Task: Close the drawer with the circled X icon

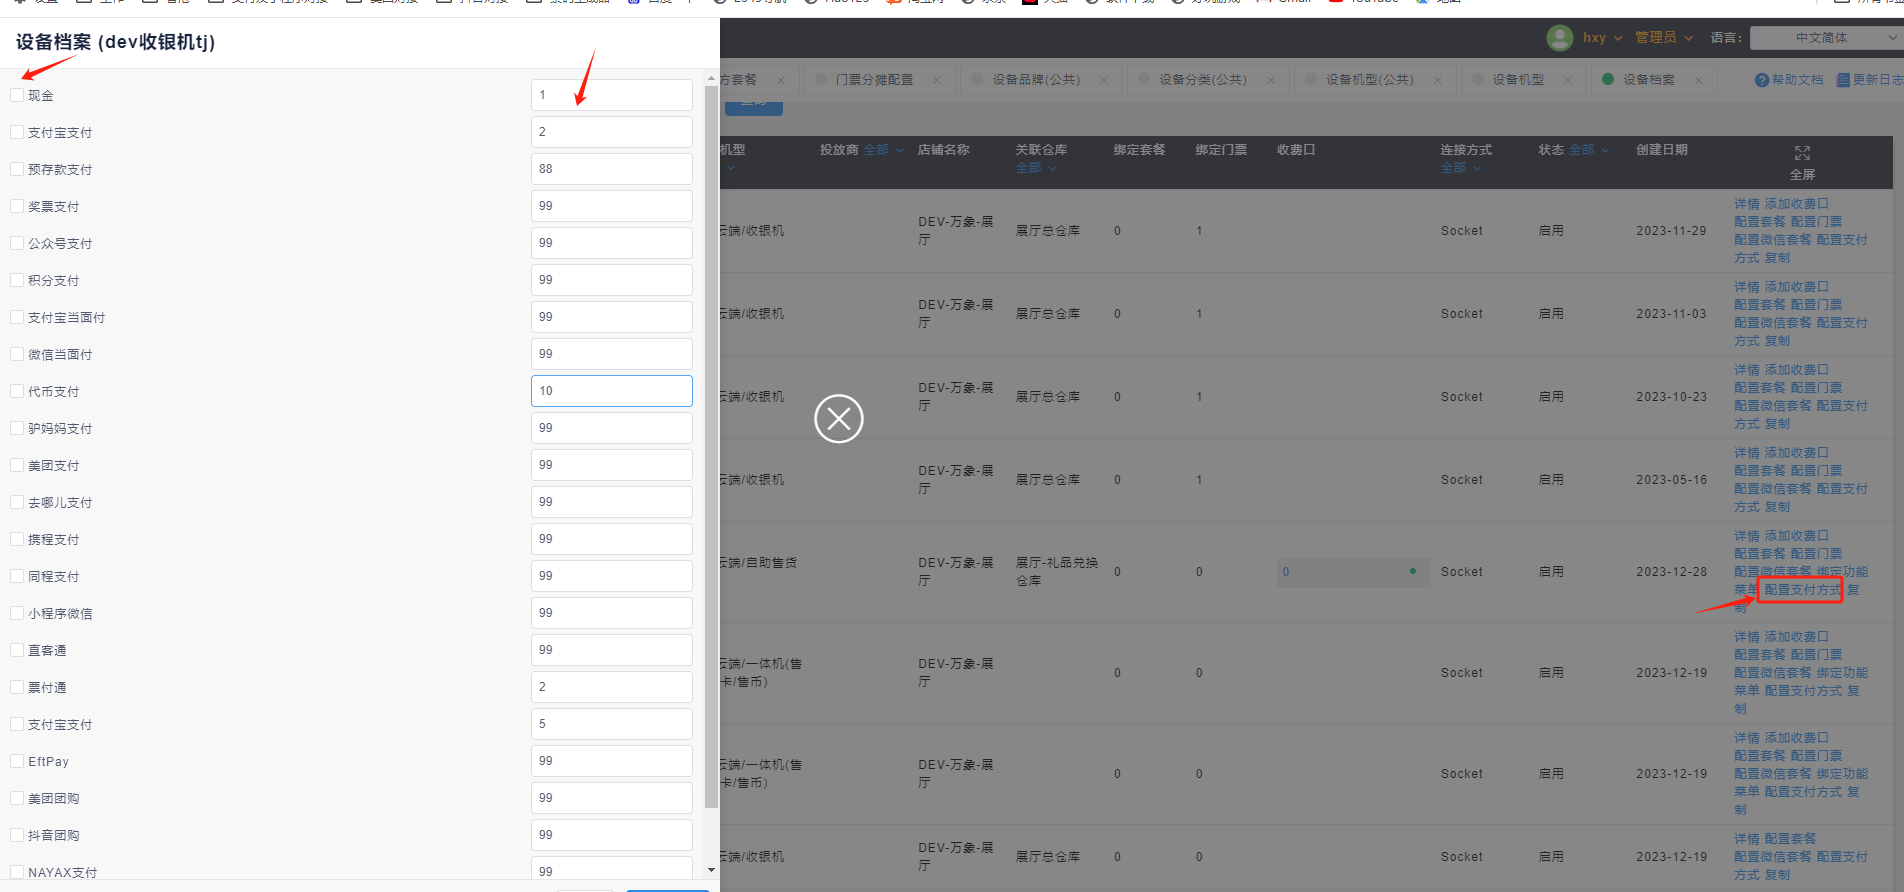Action: point(839,419)
